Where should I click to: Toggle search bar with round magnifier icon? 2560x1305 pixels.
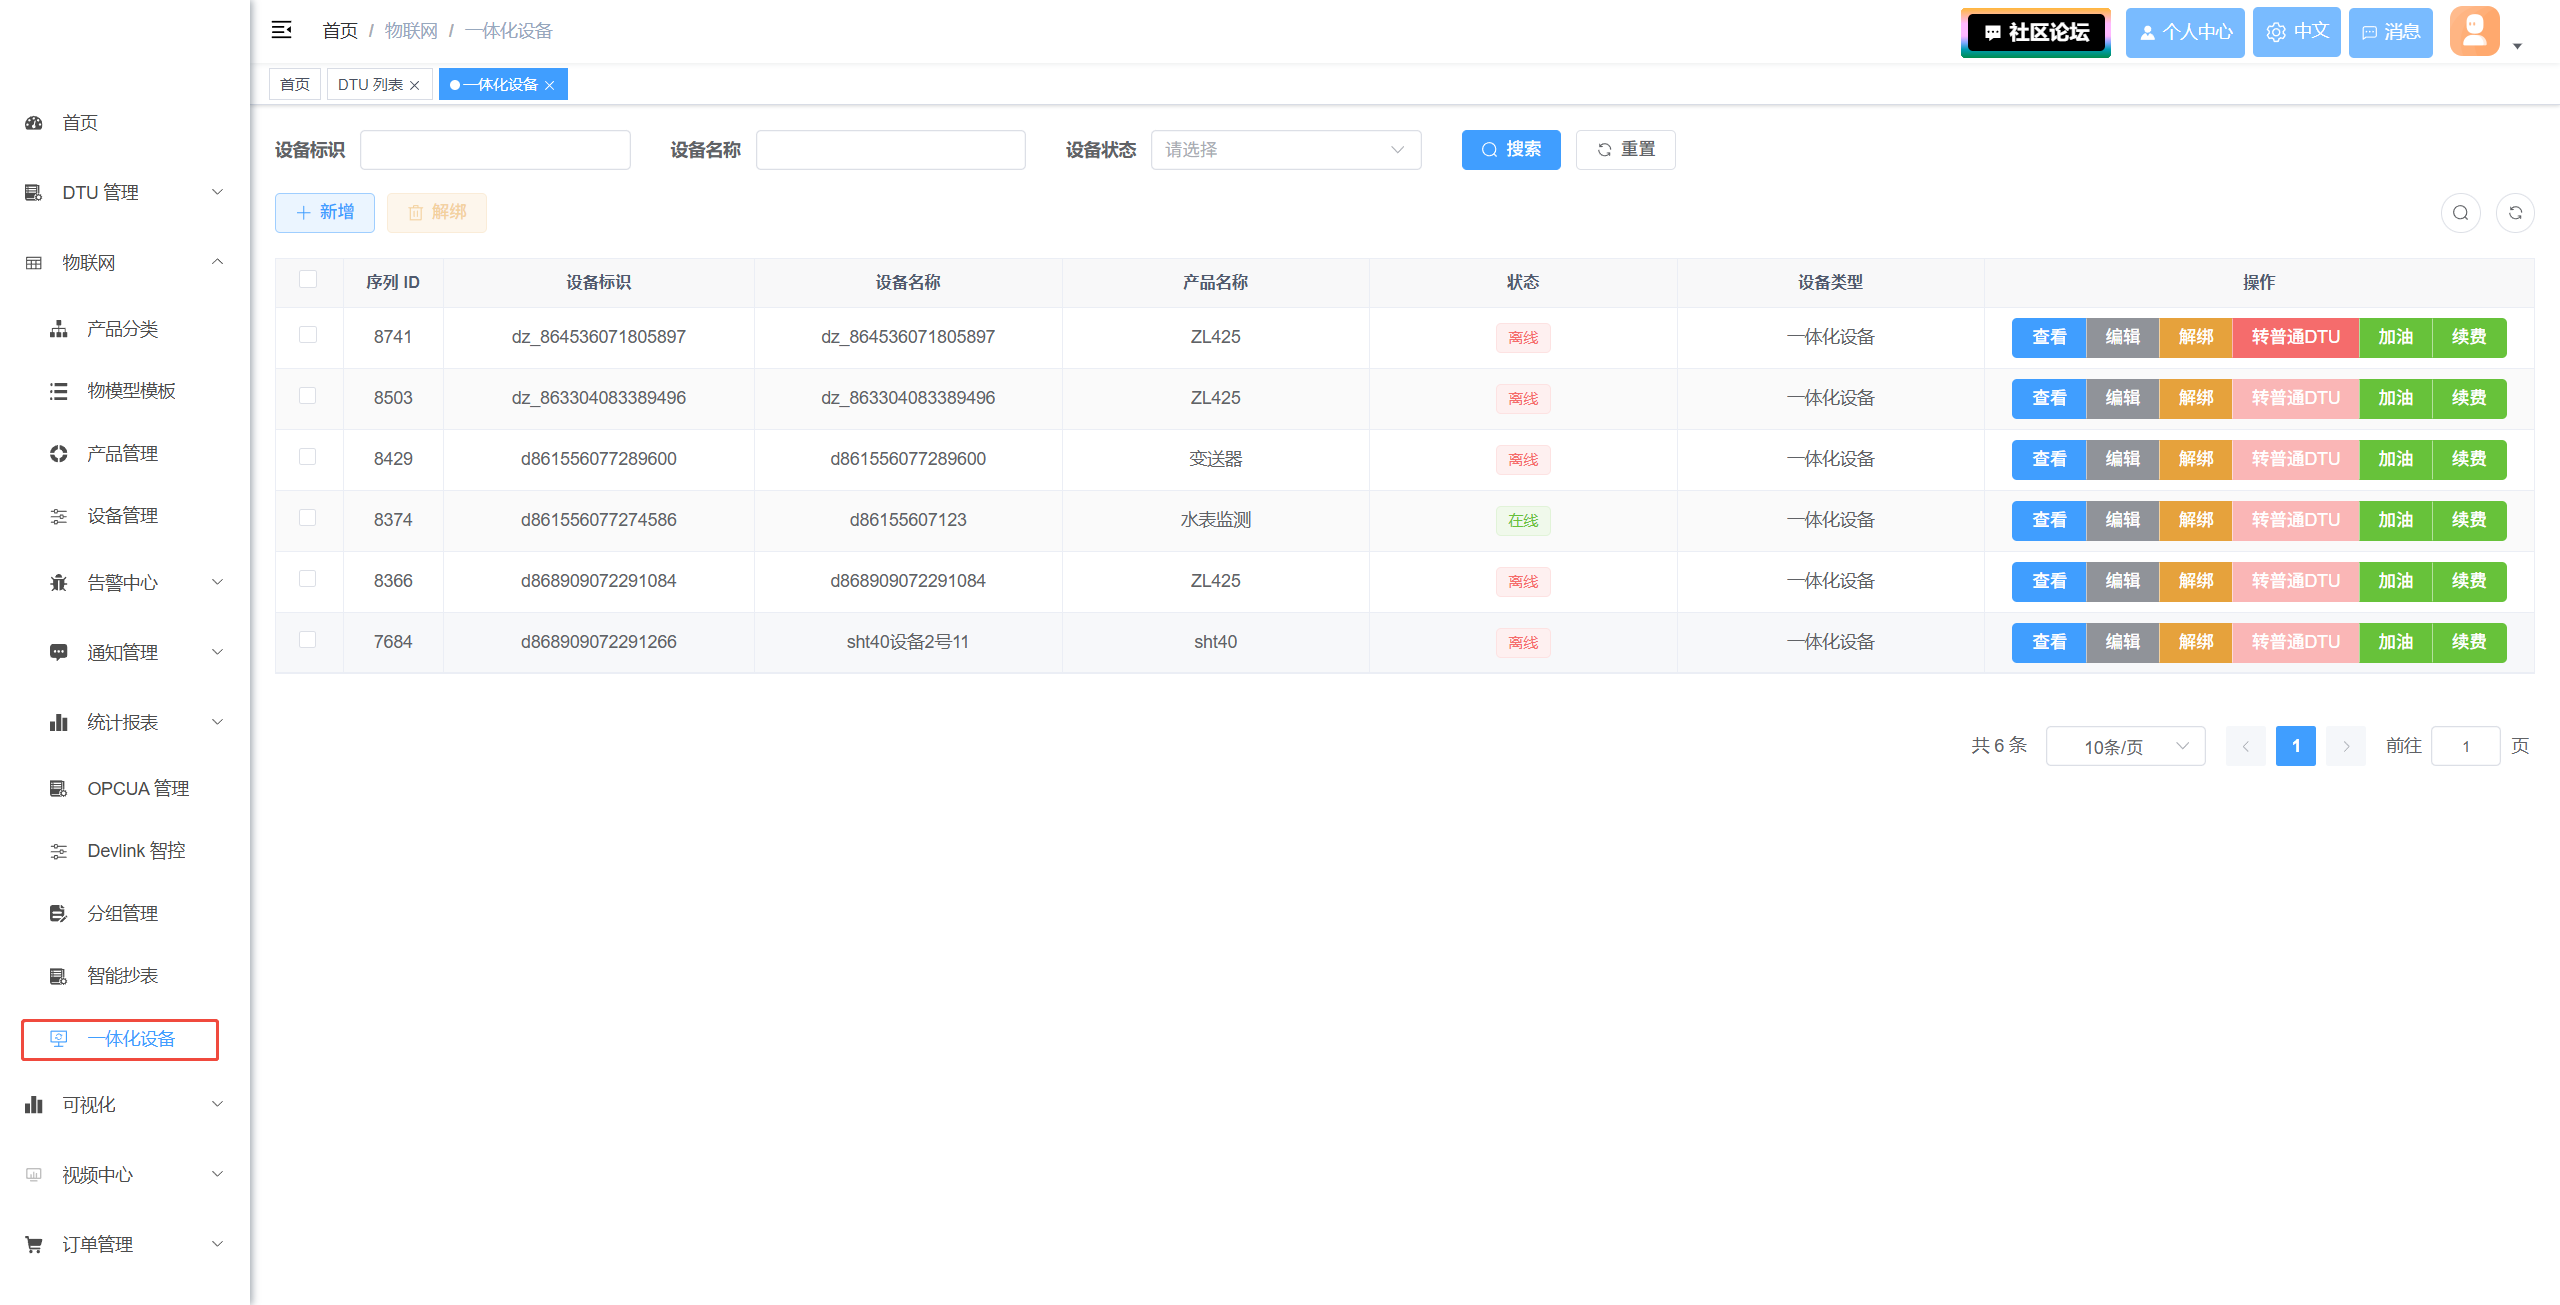coord(2461,213)
